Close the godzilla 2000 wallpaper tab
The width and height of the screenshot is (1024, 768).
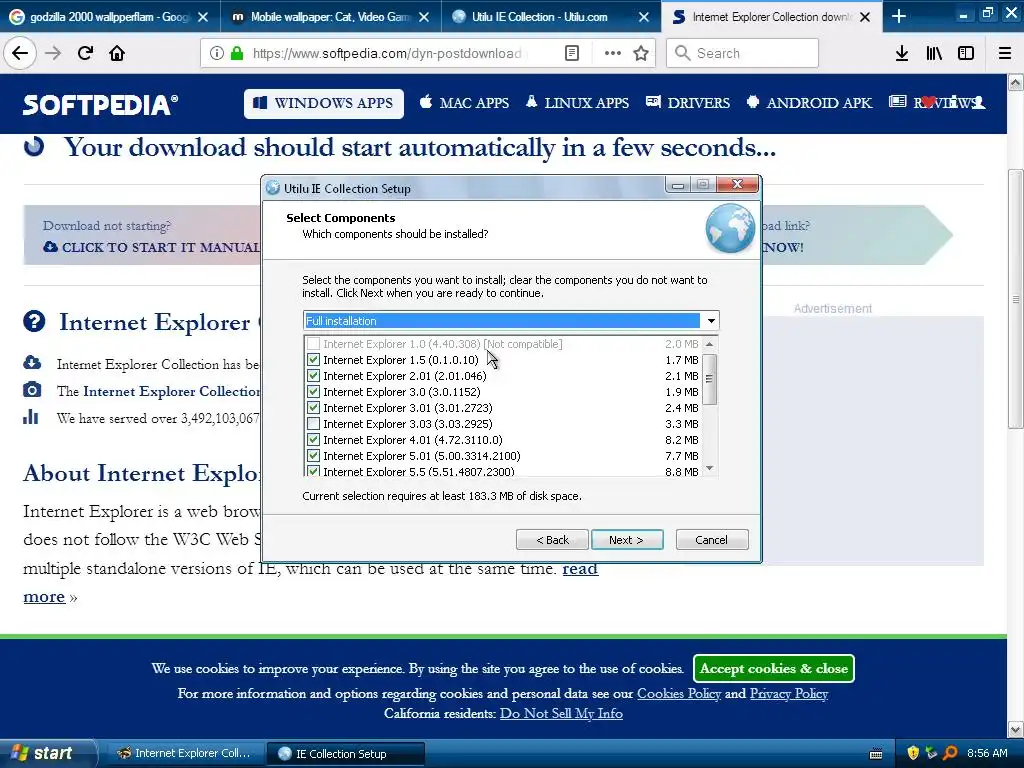tap(203, 17)
